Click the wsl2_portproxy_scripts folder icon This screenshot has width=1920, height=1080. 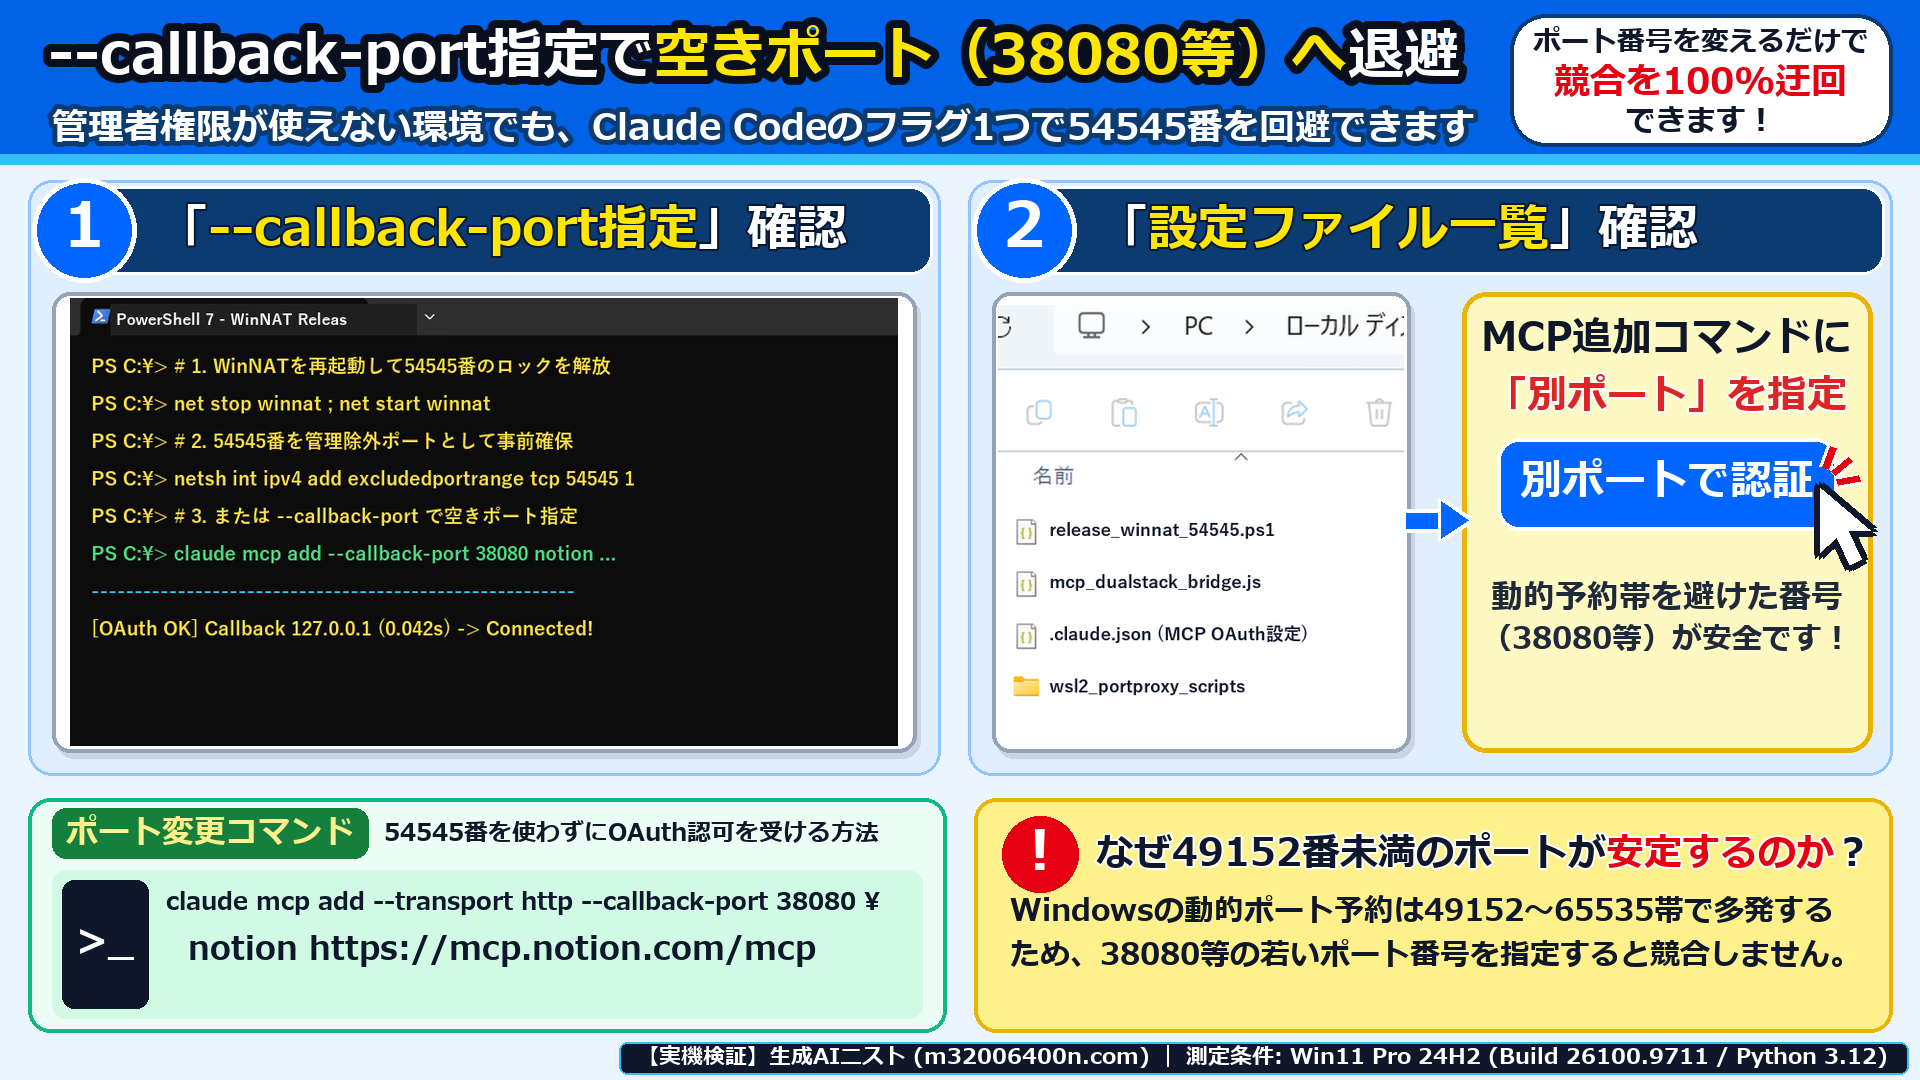point(1026,686)
